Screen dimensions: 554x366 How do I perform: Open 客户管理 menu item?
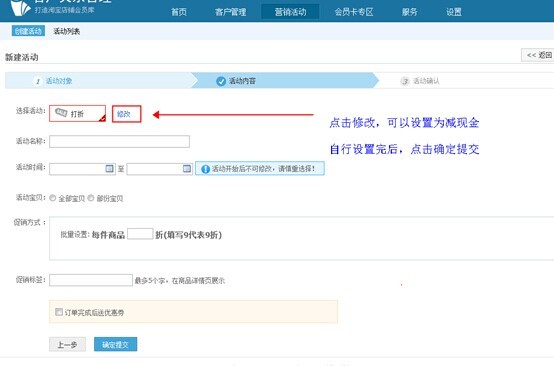point(231,12)
